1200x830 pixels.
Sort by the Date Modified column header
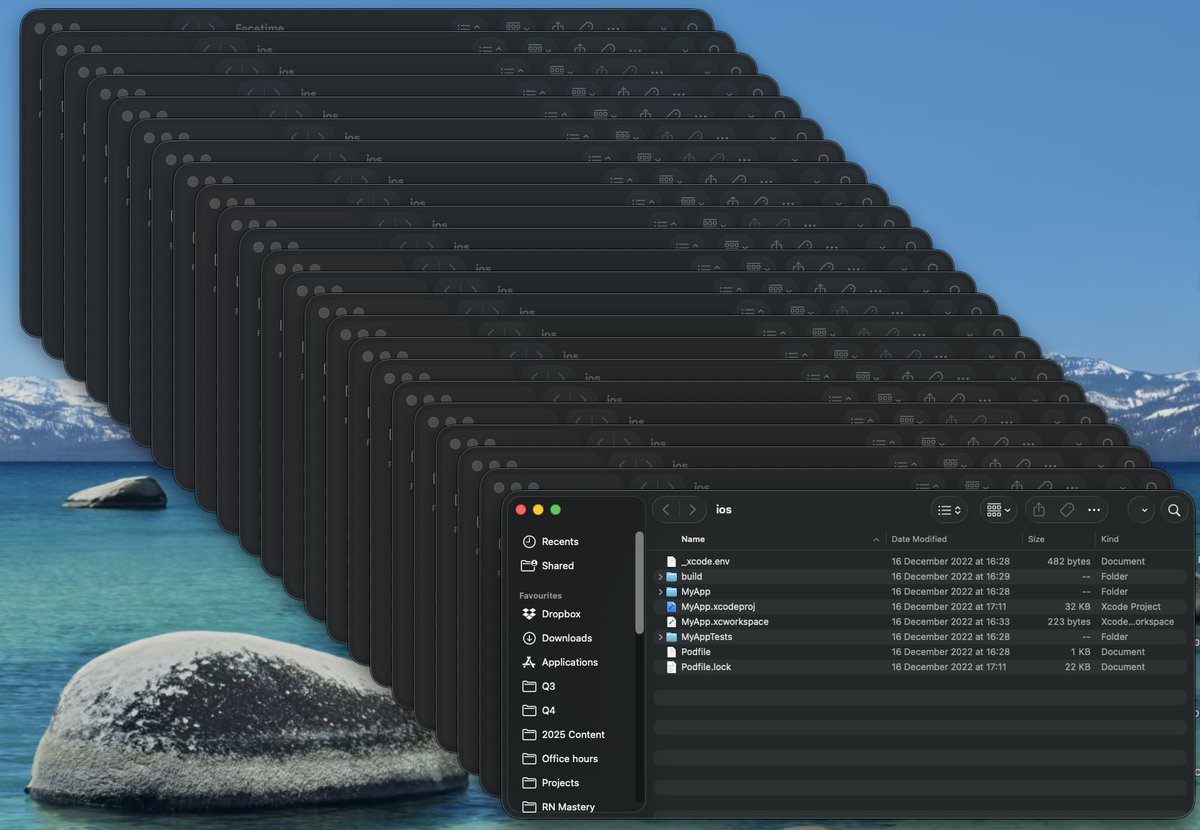click(919, 539)
